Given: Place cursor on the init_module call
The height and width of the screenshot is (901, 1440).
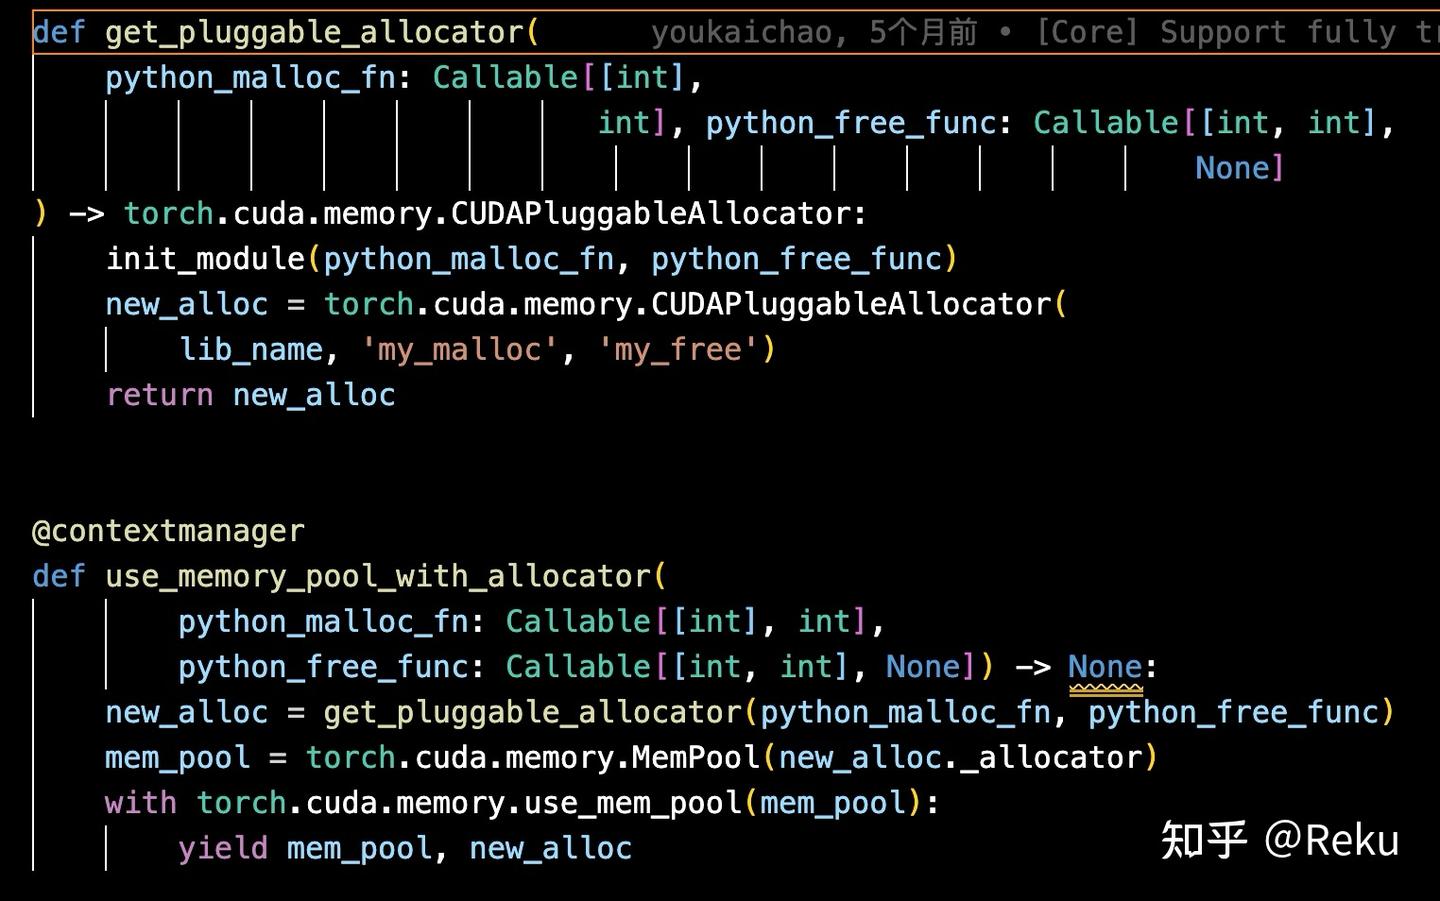Looking at the screenshot, I should click(x=205, y=259).
